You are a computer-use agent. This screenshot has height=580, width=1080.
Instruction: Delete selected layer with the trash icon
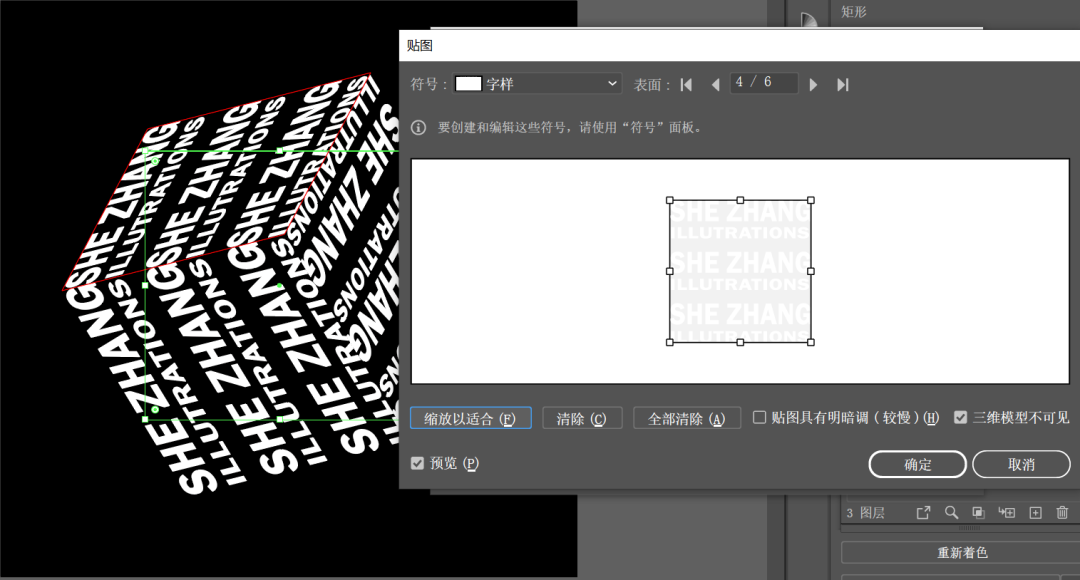1062,513
